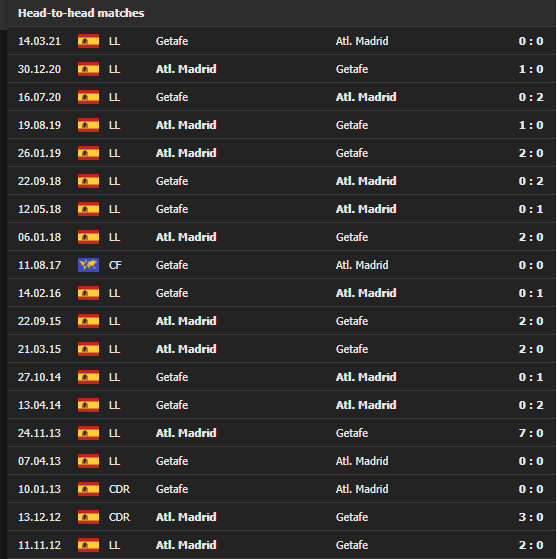The width and height of the screenshot is (557, 559).
Task: Select away team Atl. Madrid on 27.10.14 row
Action: pyautogui.click(x=366, y=377)
